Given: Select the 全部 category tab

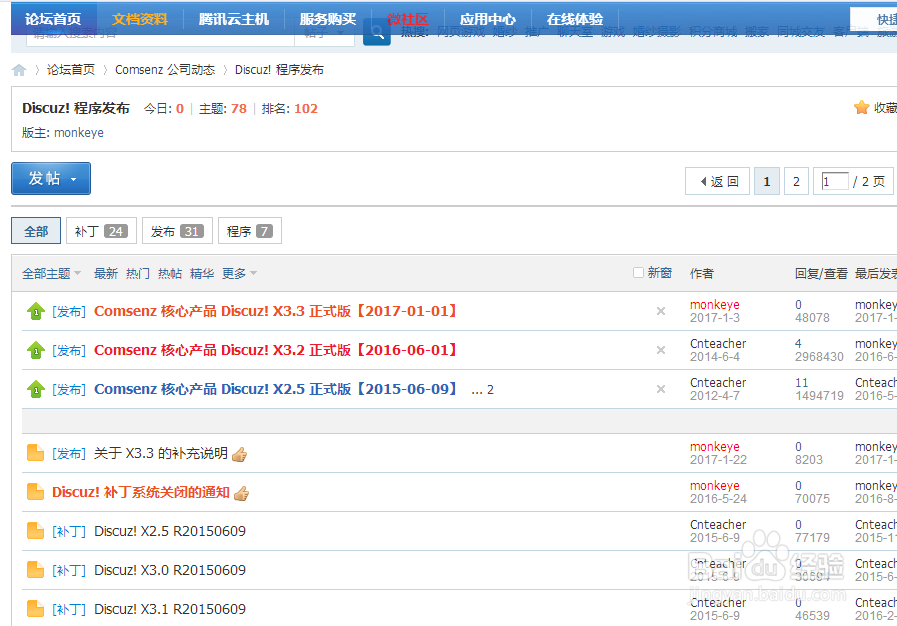Looking at the screenshot, I should tap(36, 231).
